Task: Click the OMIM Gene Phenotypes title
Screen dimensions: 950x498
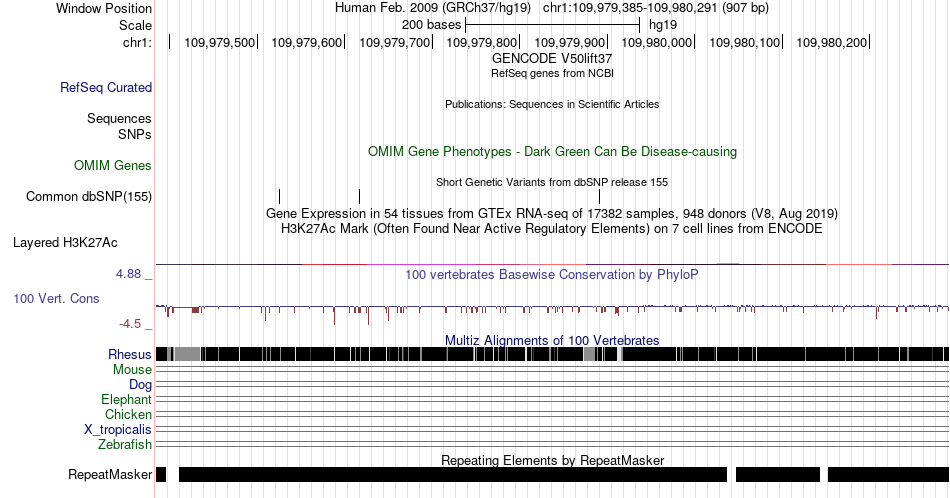Action: click(x=552, y=151)
